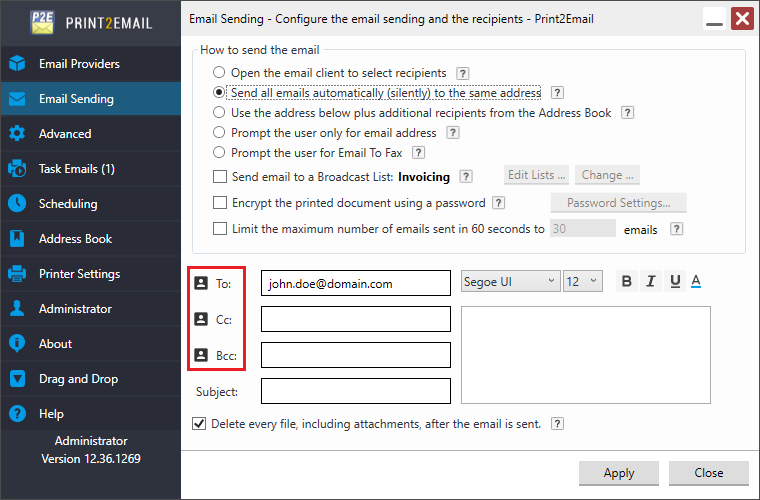Uncheck 'Delete every file, including attachments' checkbox

199,424
